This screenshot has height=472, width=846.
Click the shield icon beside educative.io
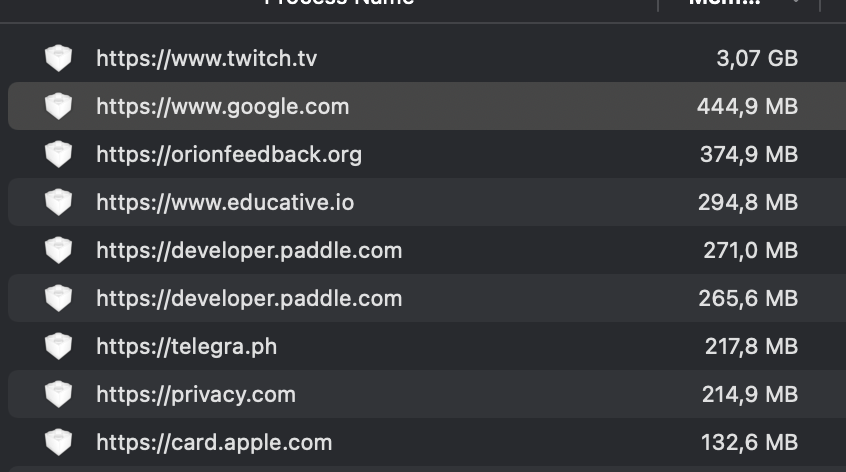tap(59, 202)
